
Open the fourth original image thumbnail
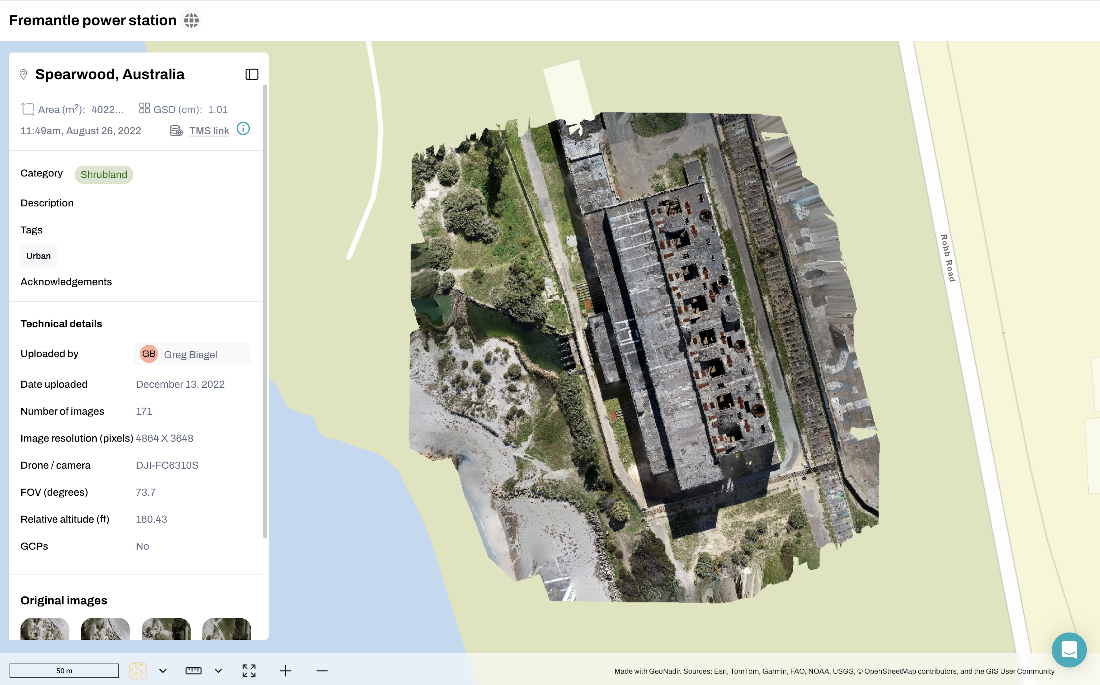(227, 629)
